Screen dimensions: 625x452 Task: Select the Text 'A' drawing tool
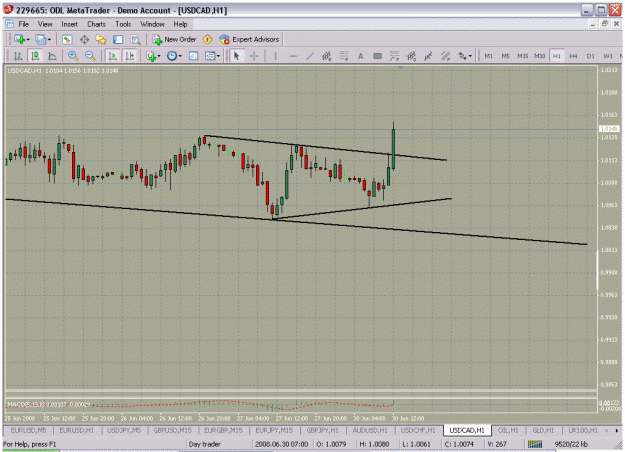[x=360, y=56]
